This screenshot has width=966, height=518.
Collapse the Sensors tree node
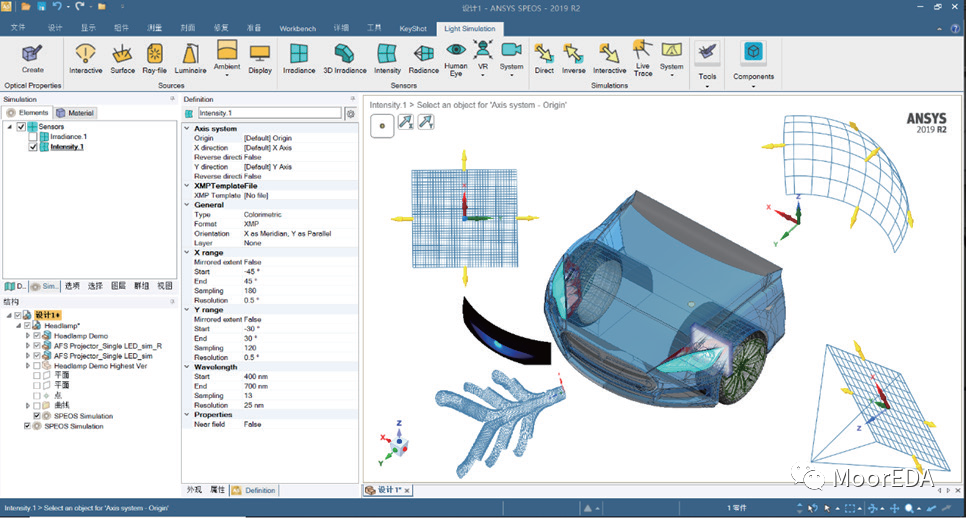click(x=10, y=126)
